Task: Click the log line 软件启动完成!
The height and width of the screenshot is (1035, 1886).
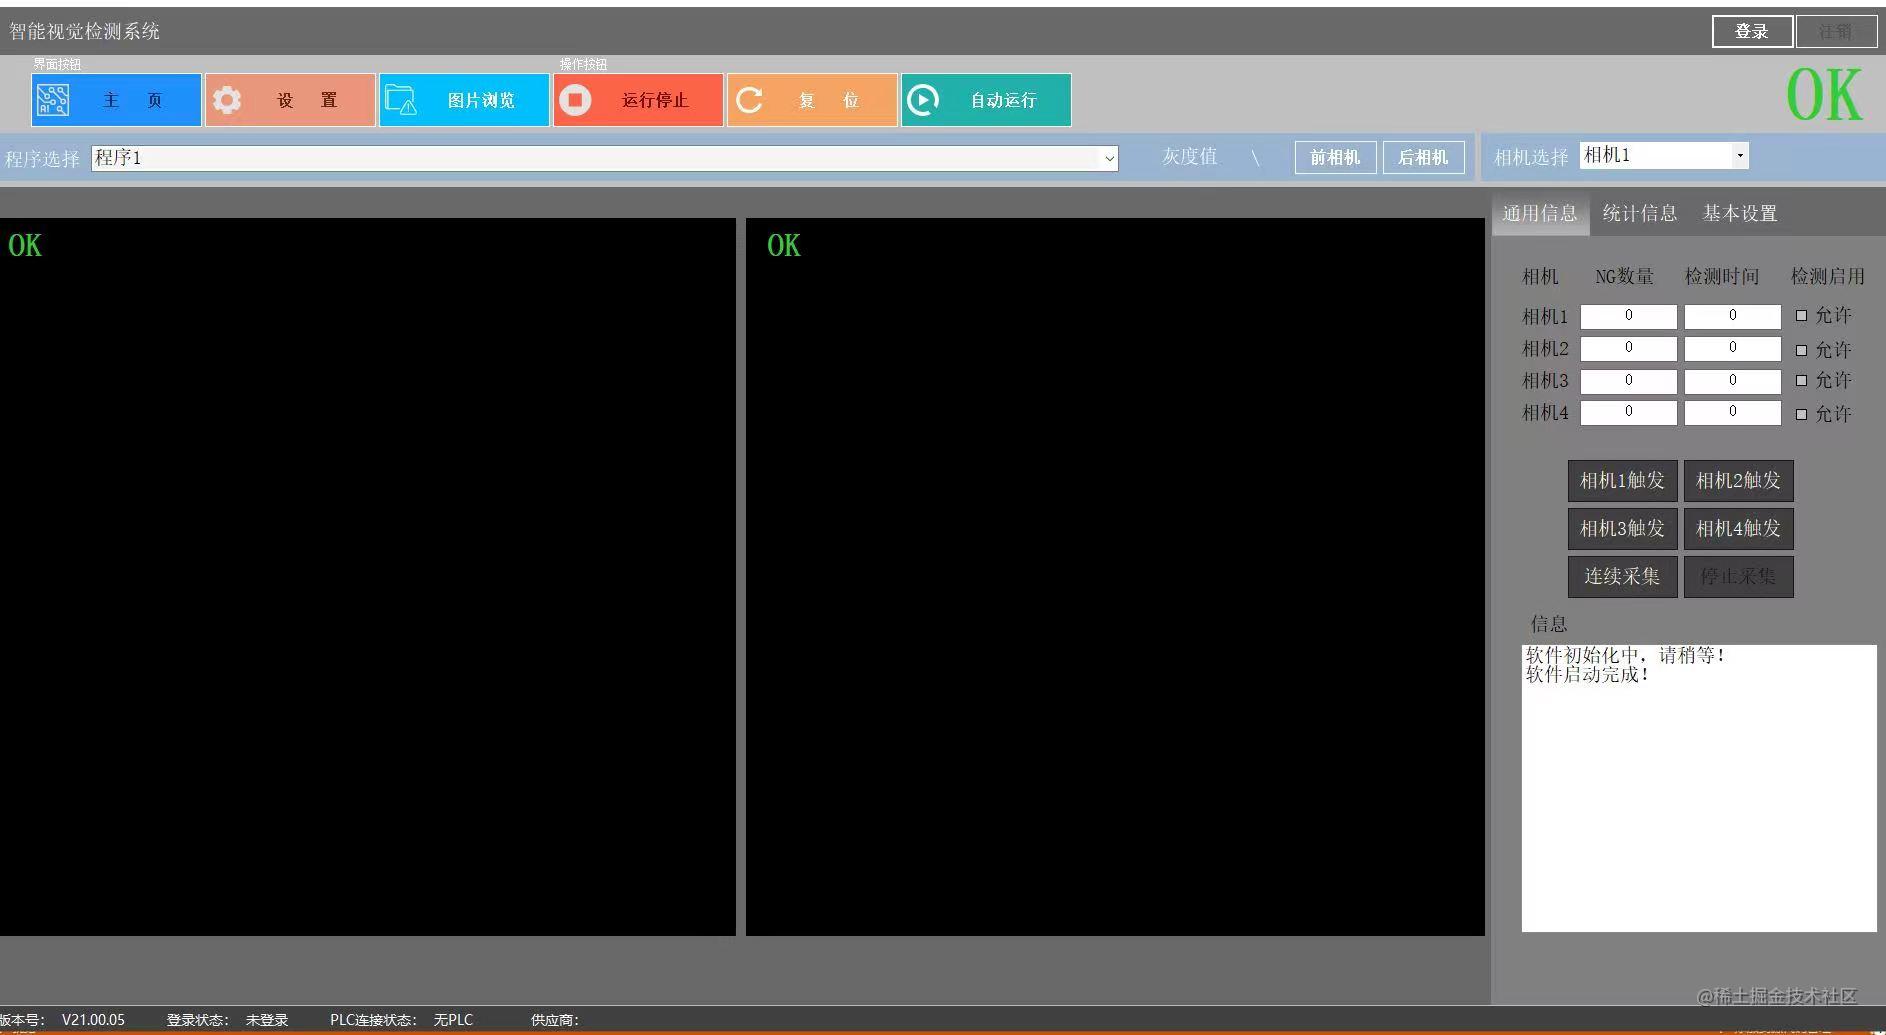Action: pyautogui.click(x=1587, y=675)
